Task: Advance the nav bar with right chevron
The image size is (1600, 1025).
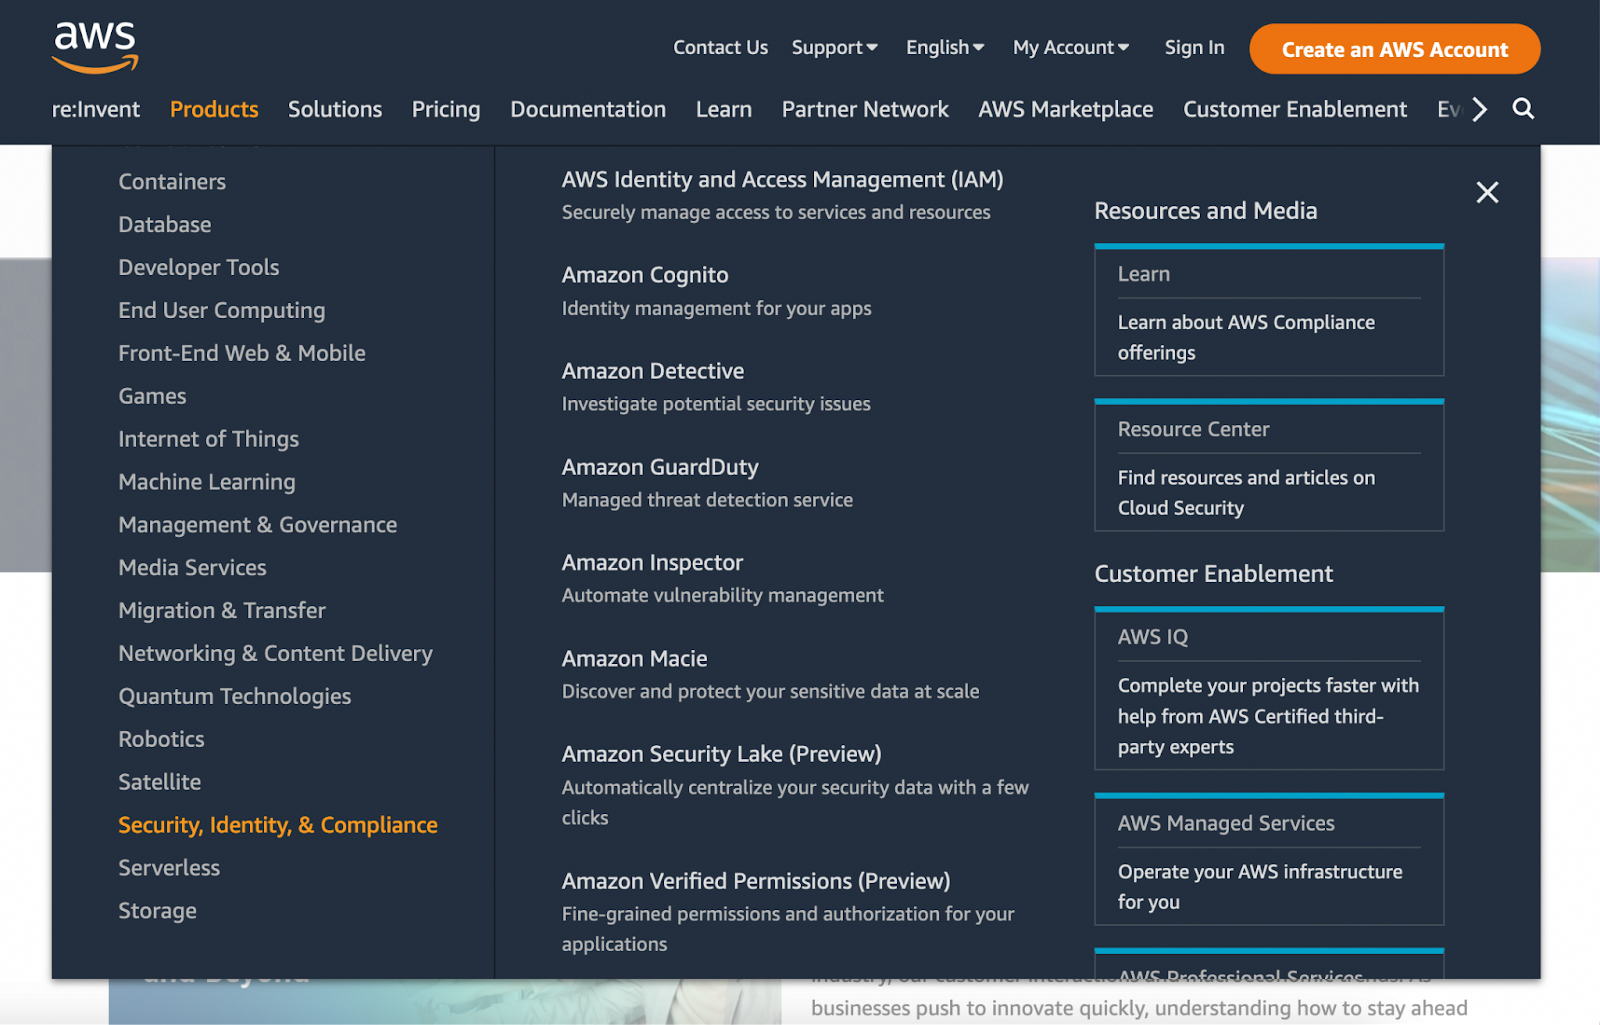Action: tap(1479, 109)
